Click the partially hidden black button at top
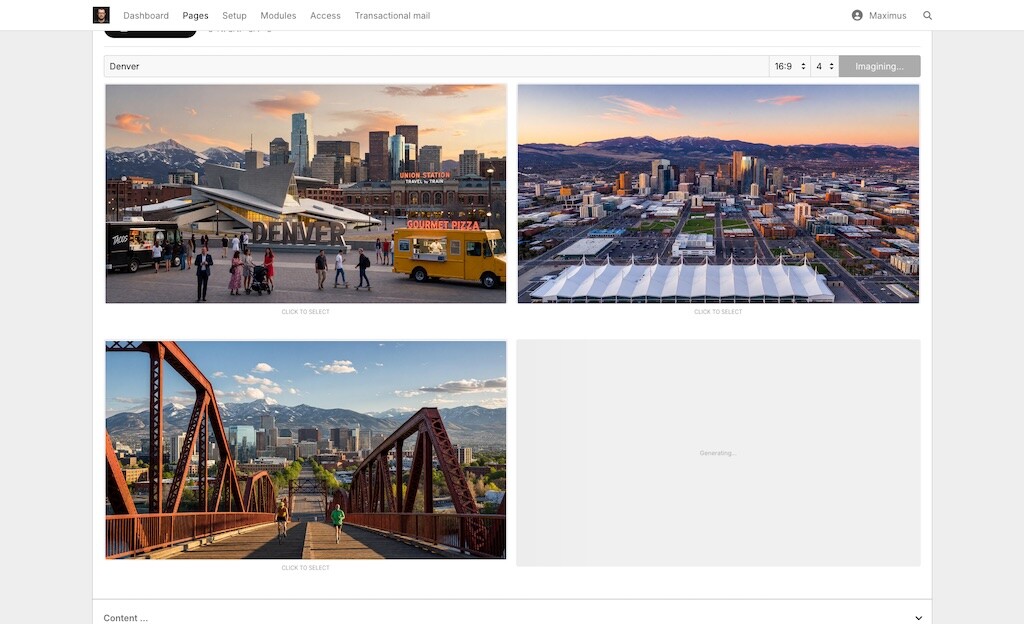This screenshot has height=624, width=1024. pyautogui.click(x=150, y=34)
